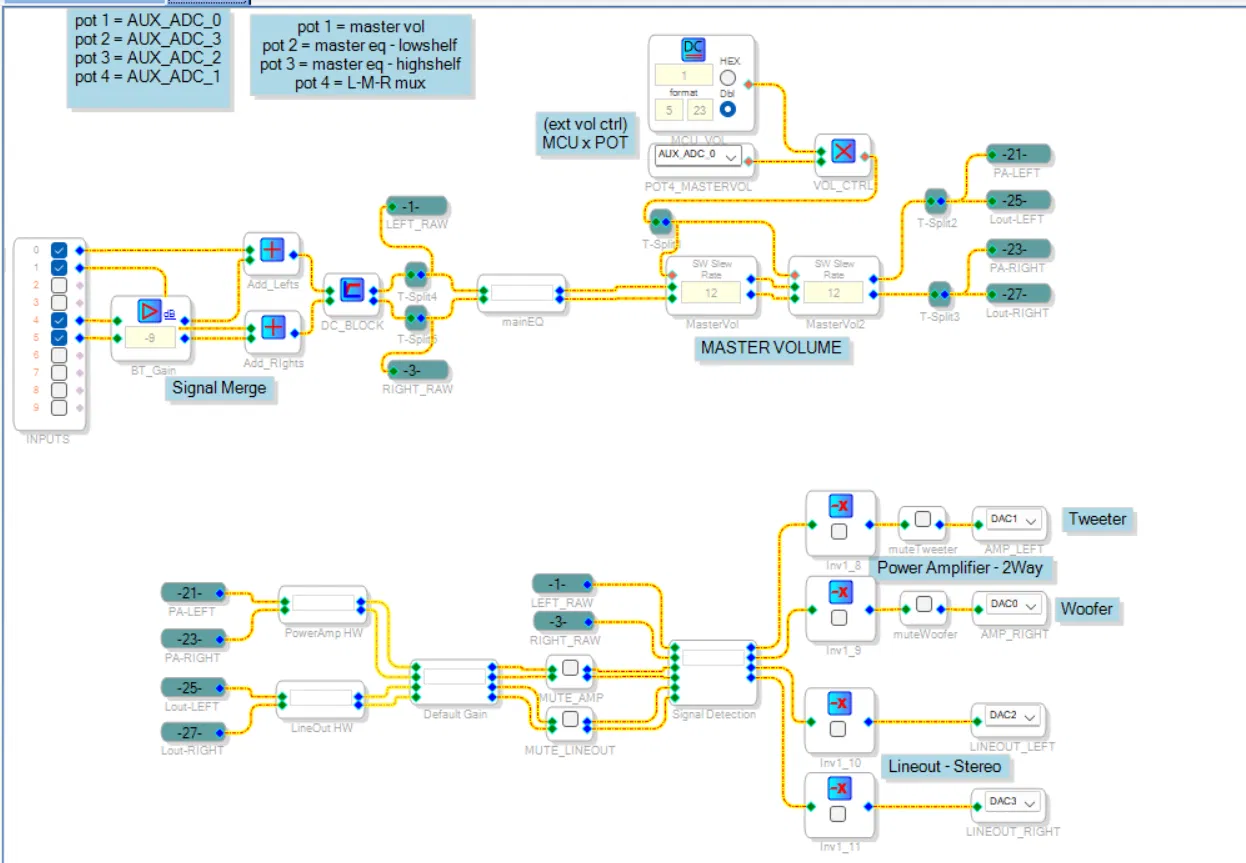The height and width of the screenshot is (863, 1246).
Task: Click the invert icon of Inv1_10
Action: 840,704
